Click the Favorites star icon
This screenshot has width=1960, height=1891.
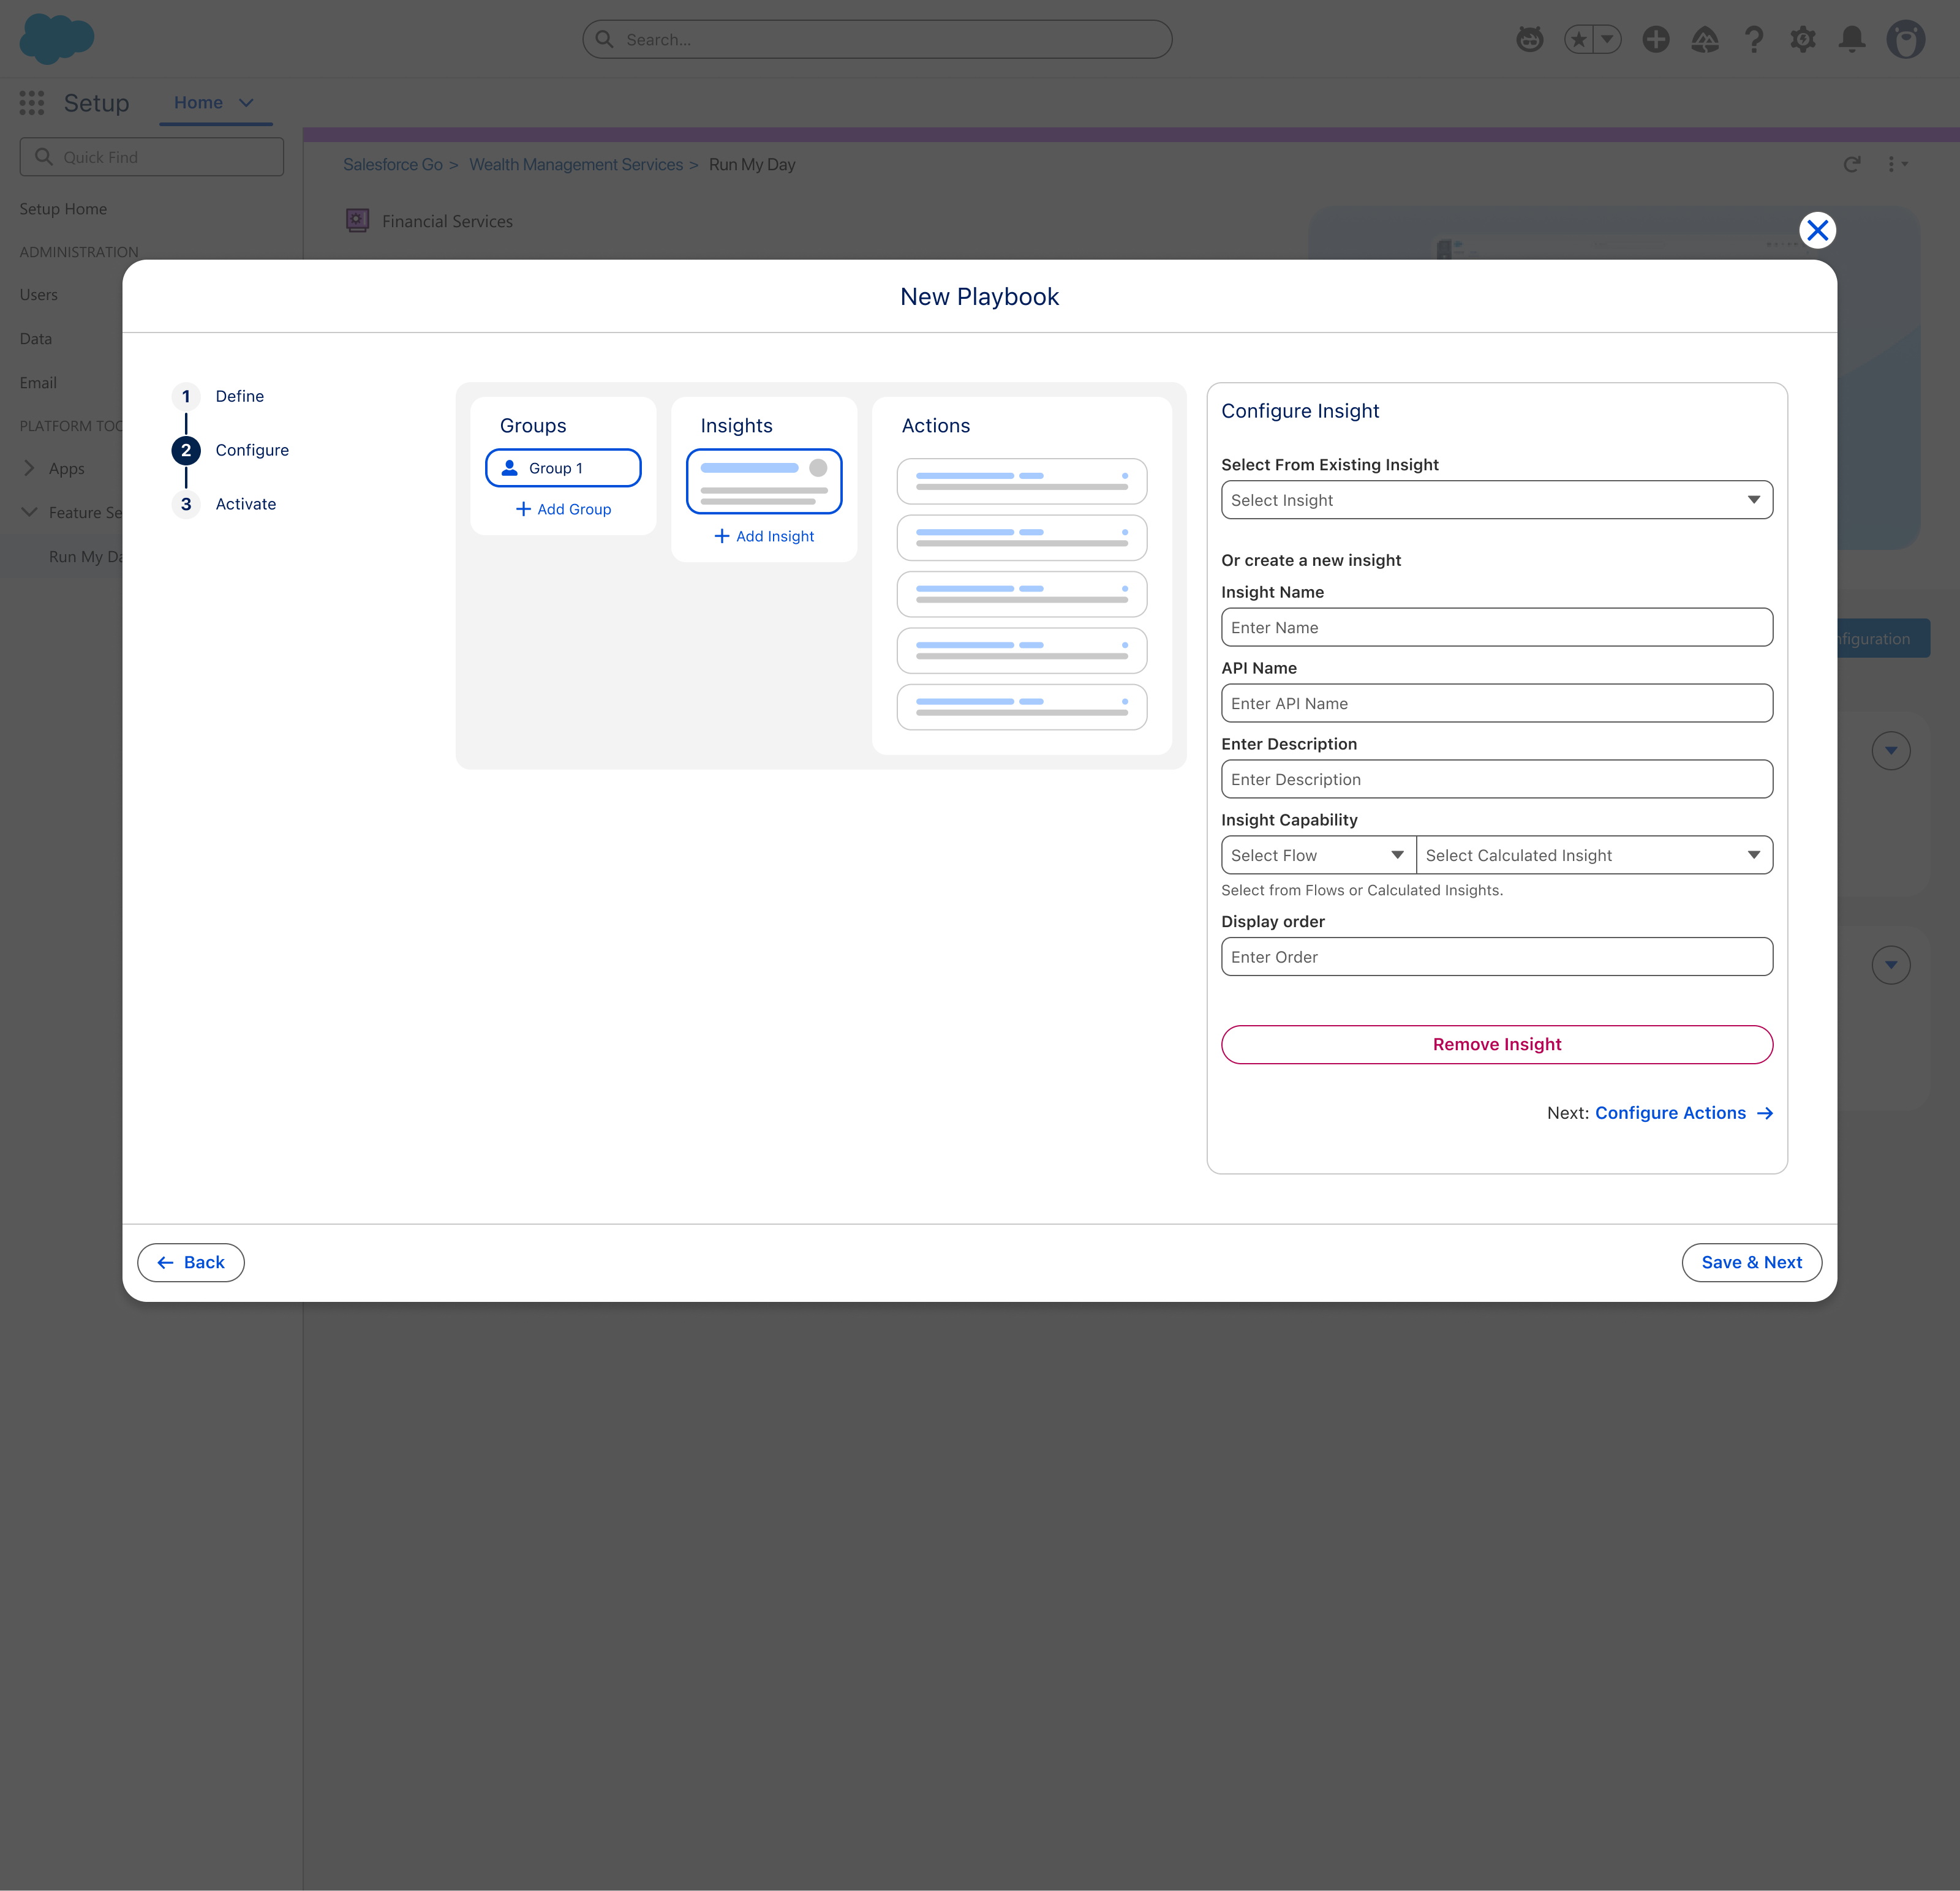tap(1578, 39)
